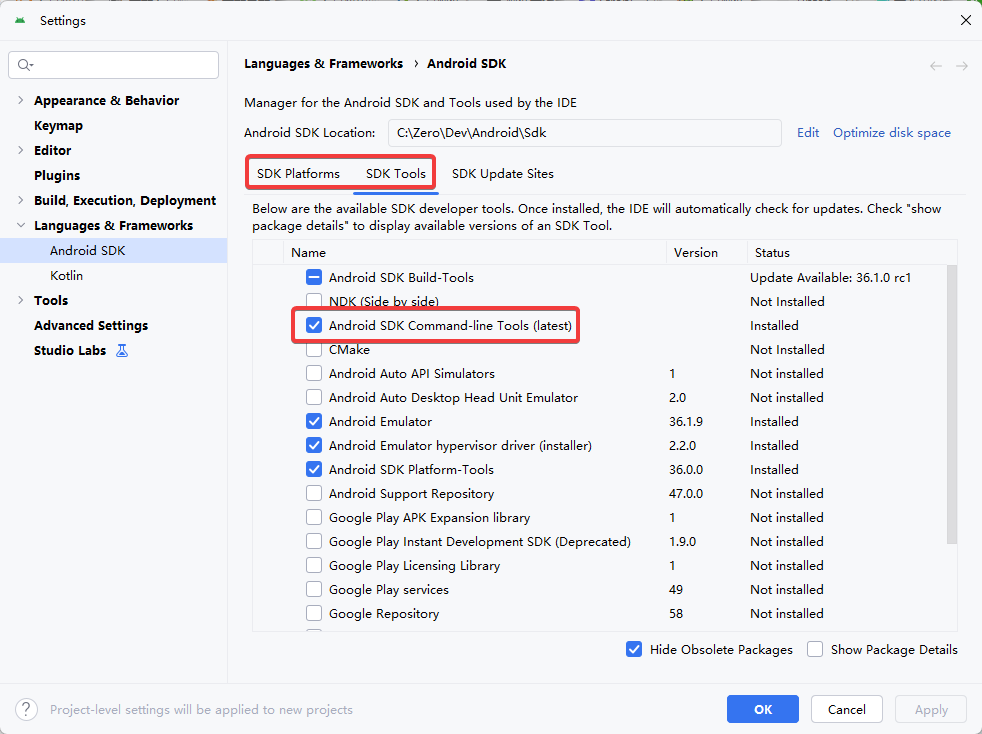Click the Studio Labs flask icon
Screen dimensions: 982x734
tap(122, 351)
